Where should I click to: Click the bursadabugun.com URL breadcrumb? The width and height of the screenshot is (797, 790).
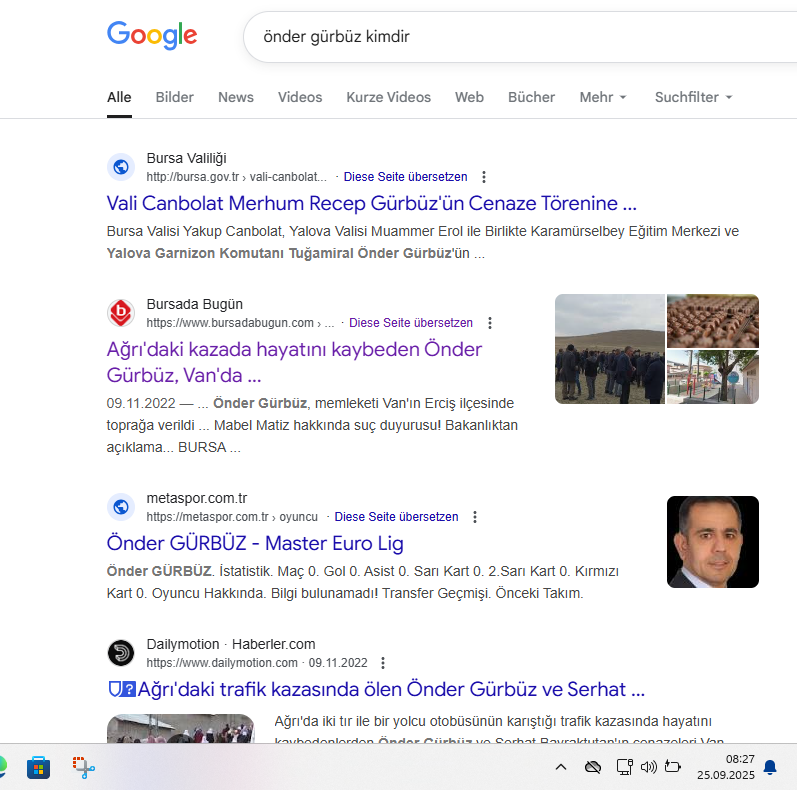tap(240, 323)
